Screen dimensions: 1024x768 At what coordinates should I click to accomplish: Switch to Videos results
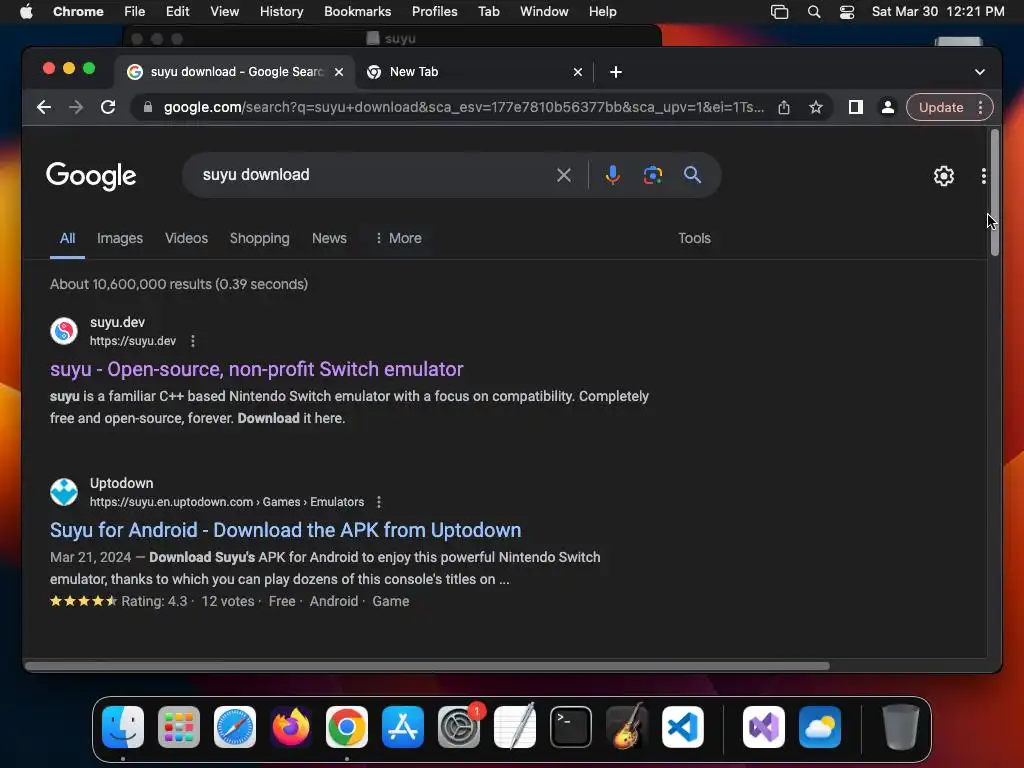186,238
